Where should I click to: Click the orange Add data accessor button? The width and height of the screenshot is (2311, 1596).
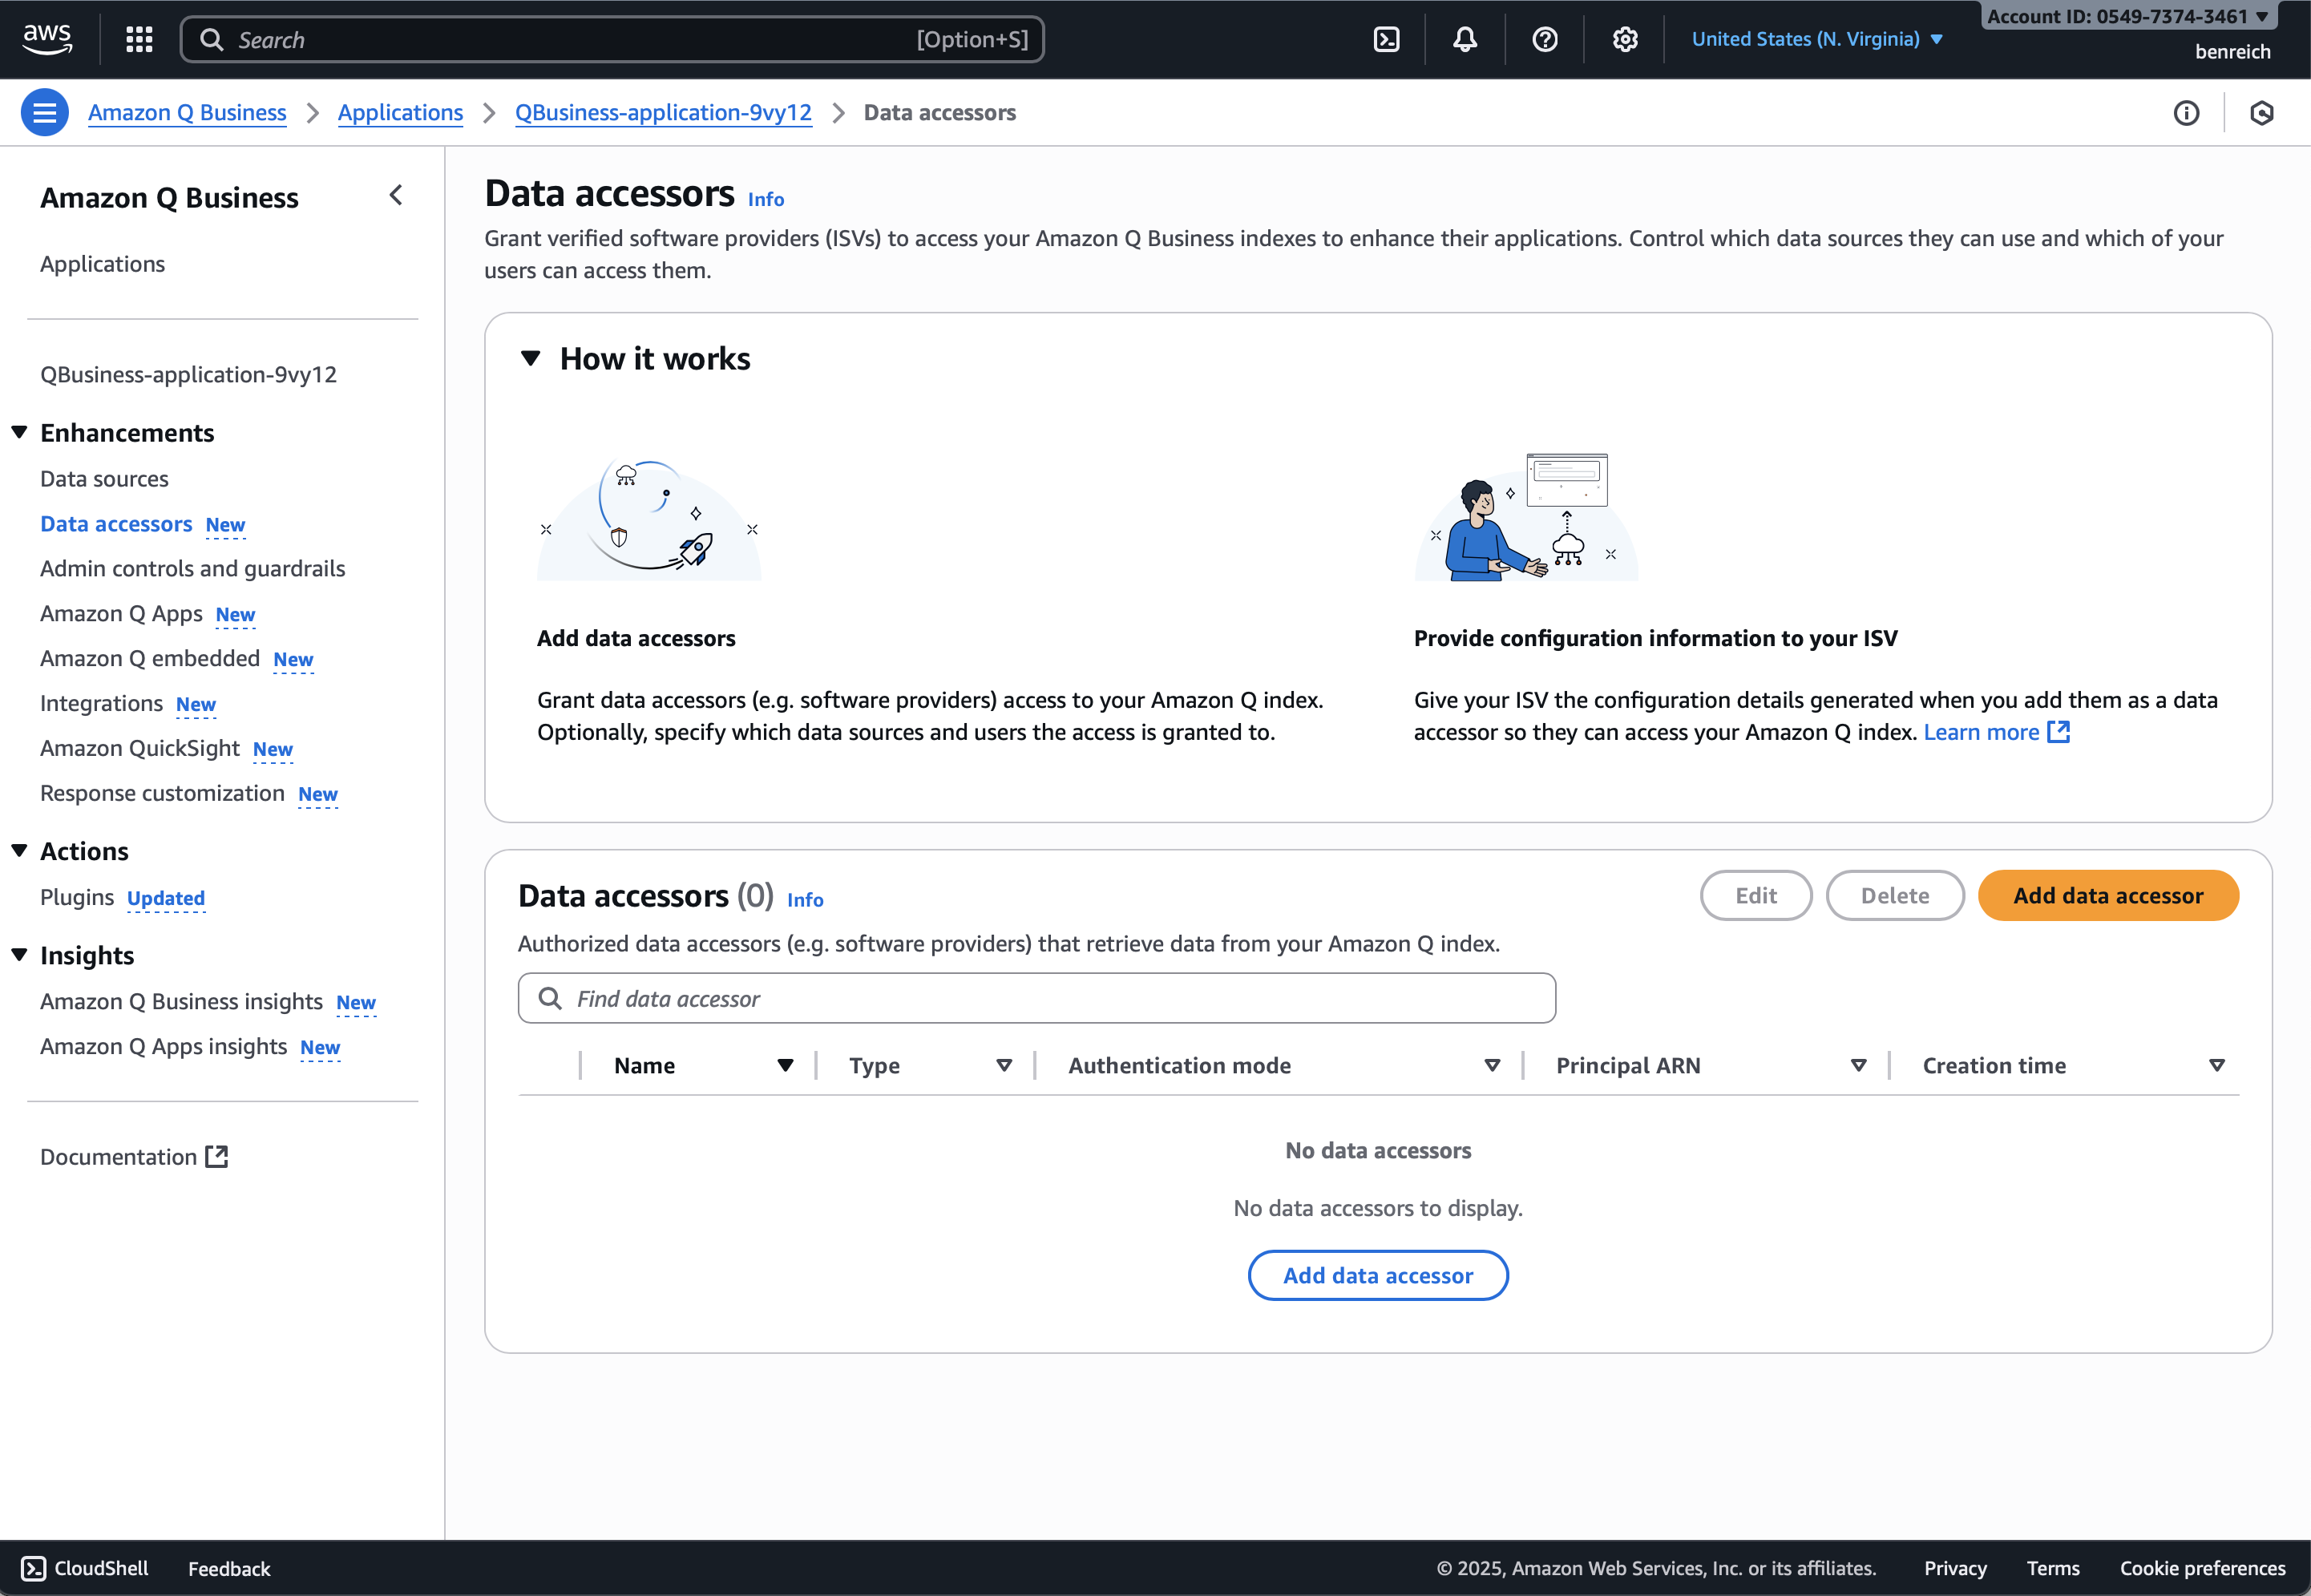pyautogui.click(x=2107, y=896)
